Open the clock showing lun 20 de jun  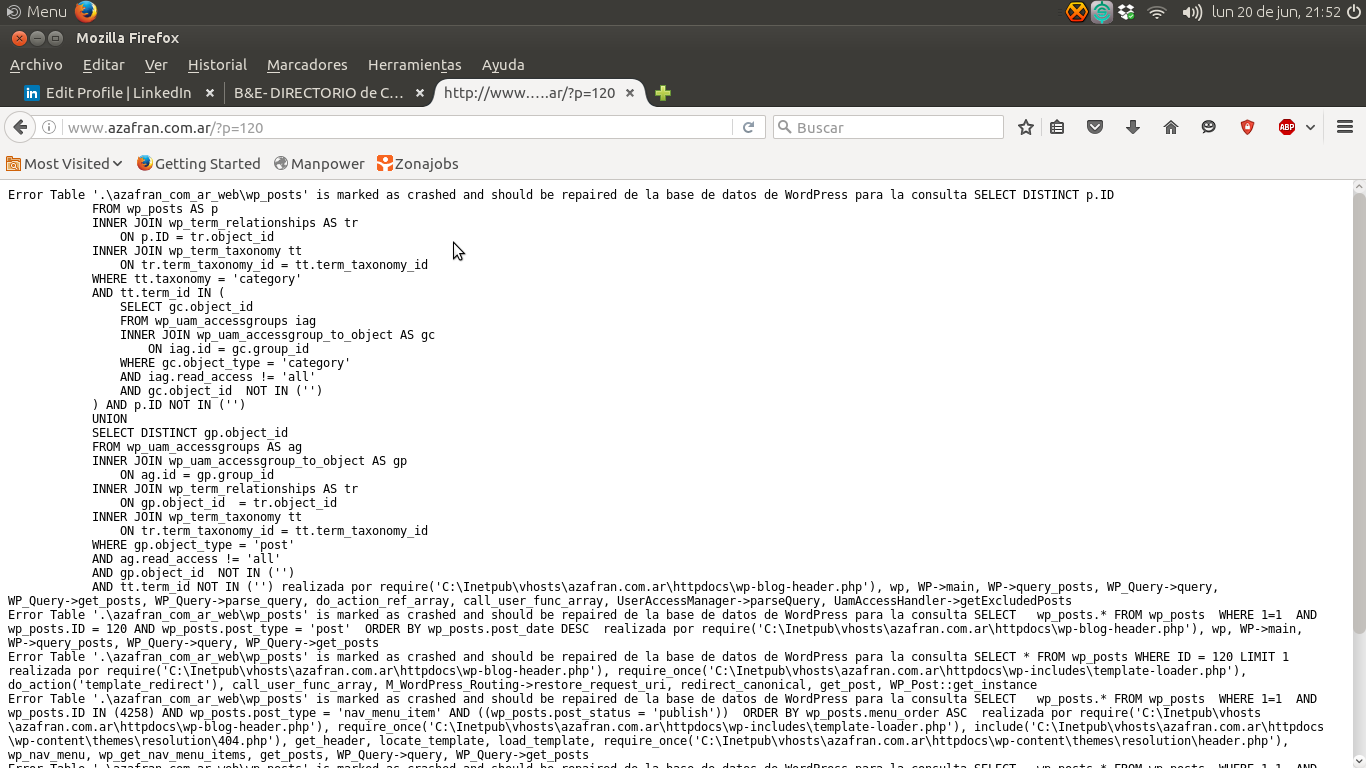pyautogui.click(x=1275, y=12)
